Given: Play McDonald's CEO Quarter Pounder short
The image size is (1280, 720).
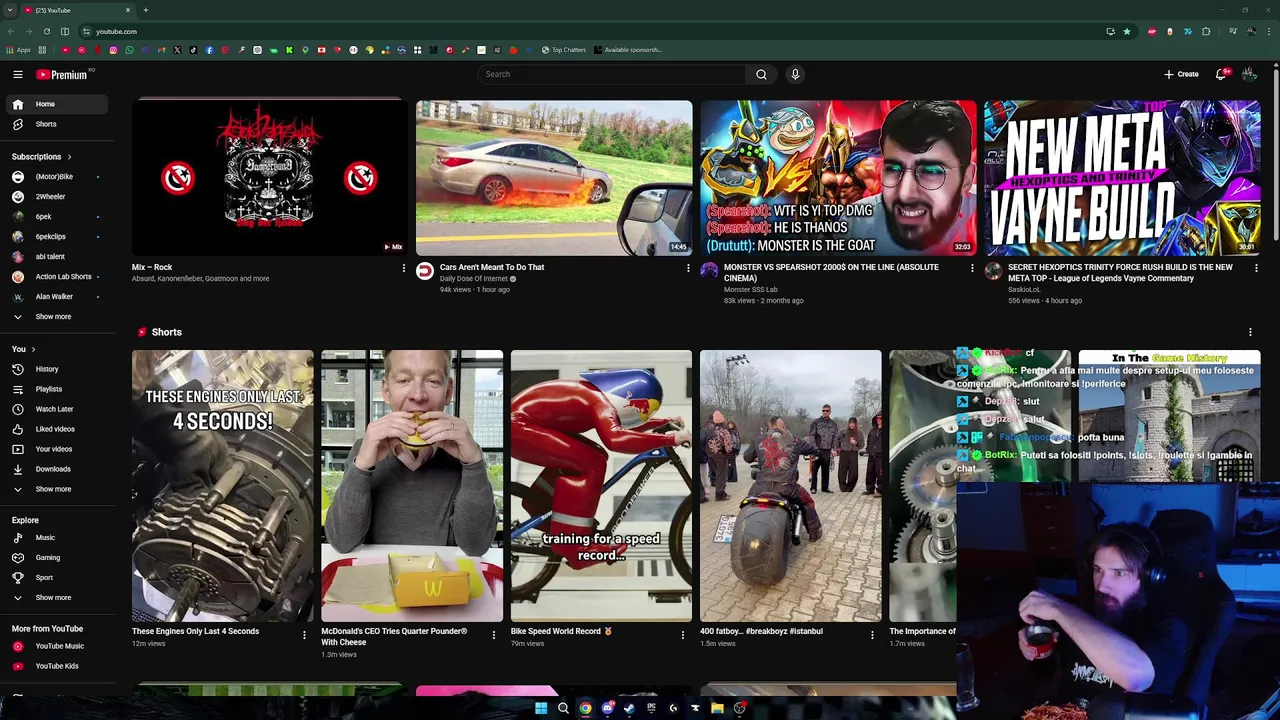Looking at the screenshot, I should pyautogui.click(x=412, y=486).
